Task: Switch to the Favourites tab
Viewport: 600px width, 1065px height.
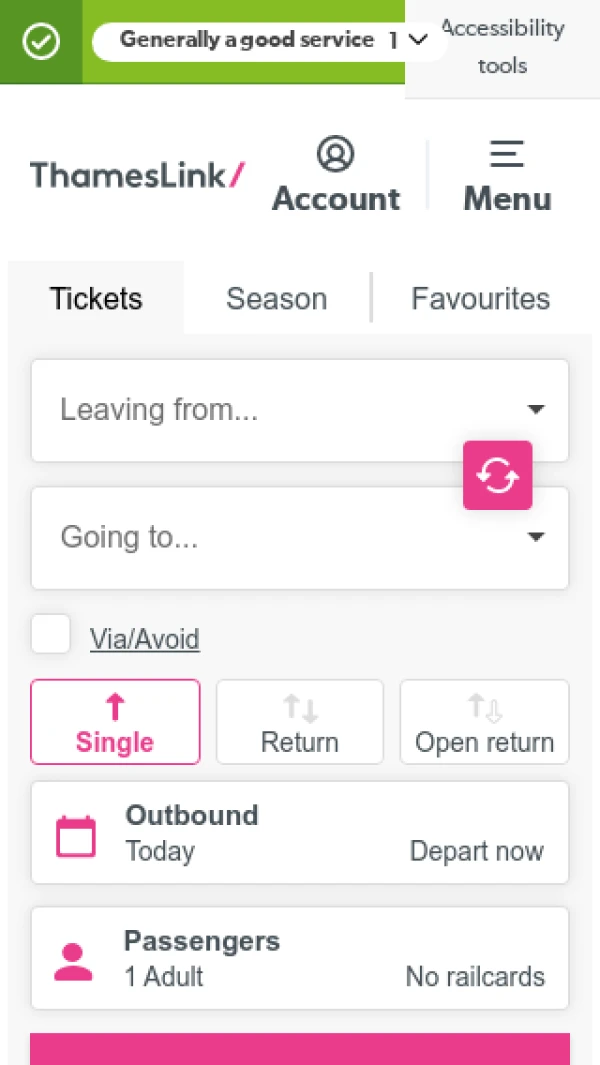Action: tap(480, 298)
